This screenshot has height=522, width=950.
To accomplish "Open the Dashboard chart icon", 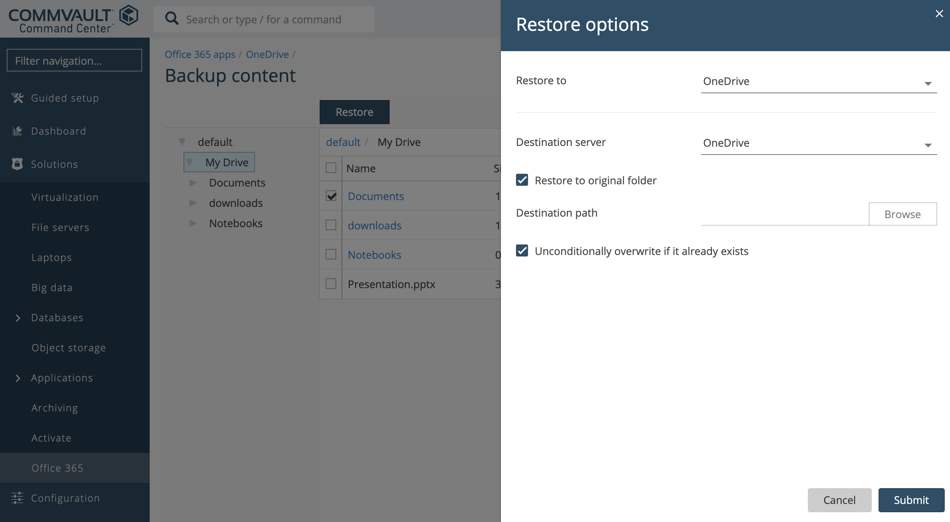I will (x=18, y=131).
